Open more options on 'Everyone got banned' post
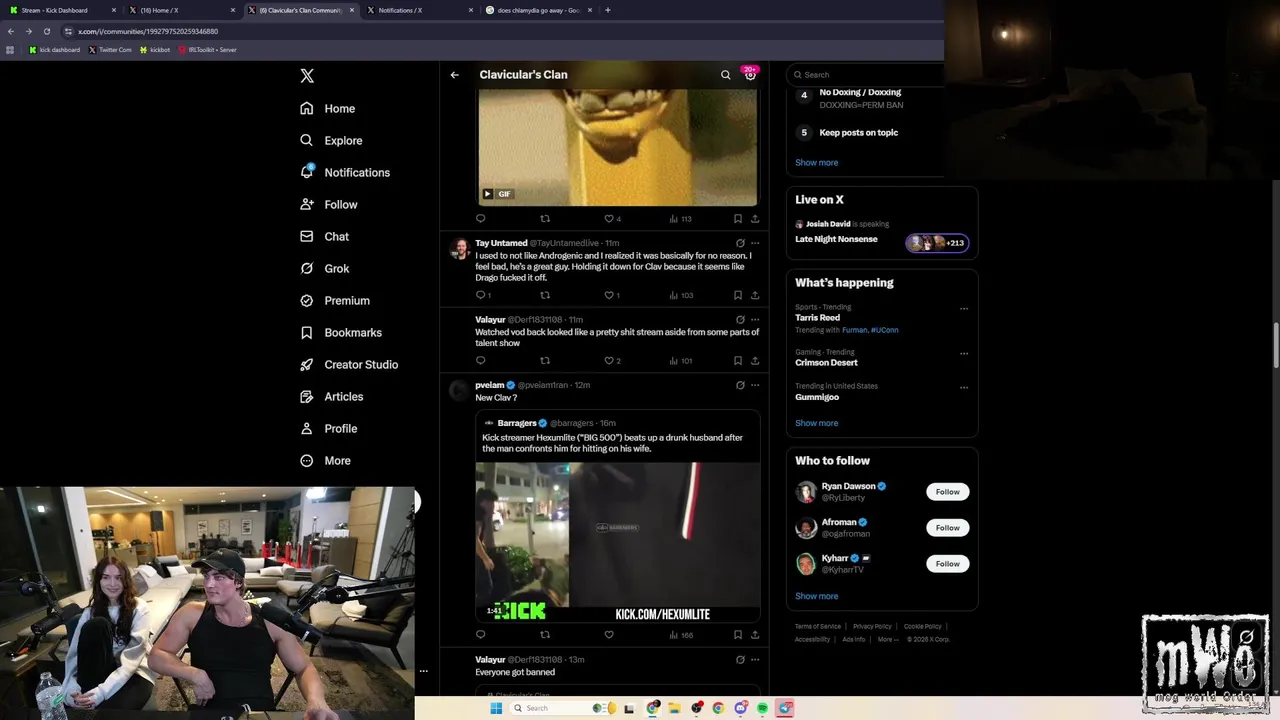 [x=755, y=660]
